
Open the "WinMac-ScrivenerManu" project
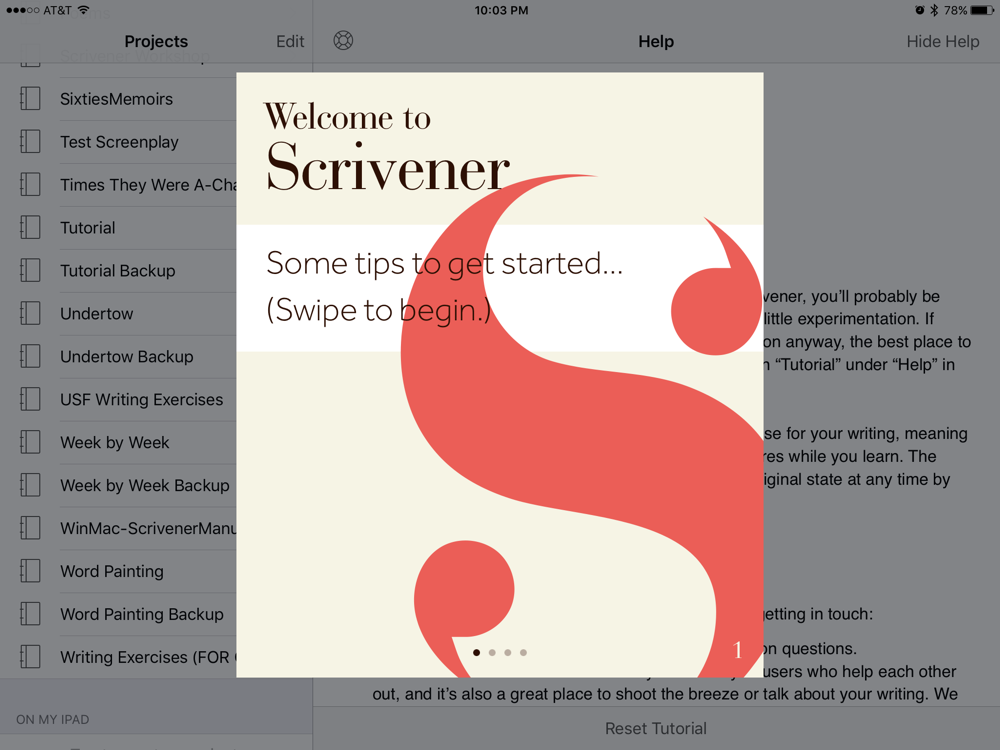pyautogui.click(x=148, y=528)
